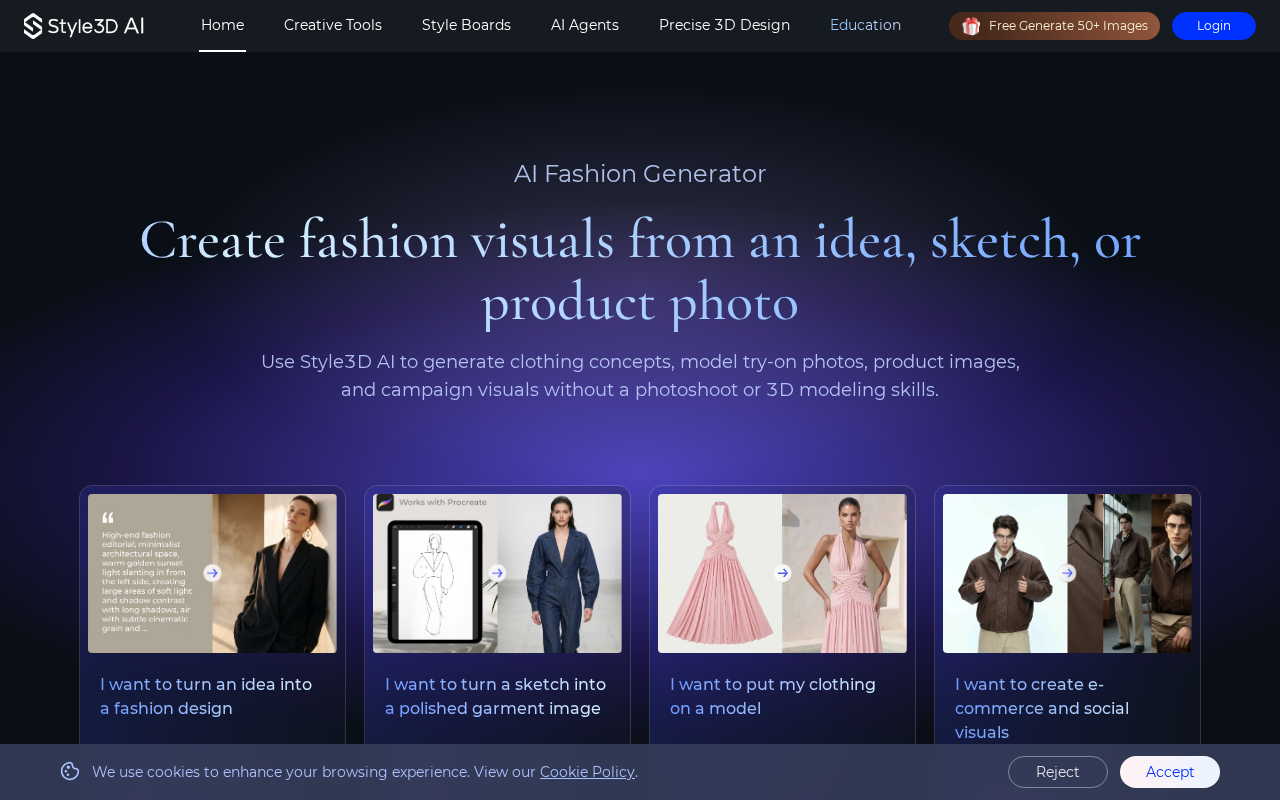This screenshot has height=800, width=1280.
Task: Click arrow icon on idea-to-design card image
Action: (212, 573)
